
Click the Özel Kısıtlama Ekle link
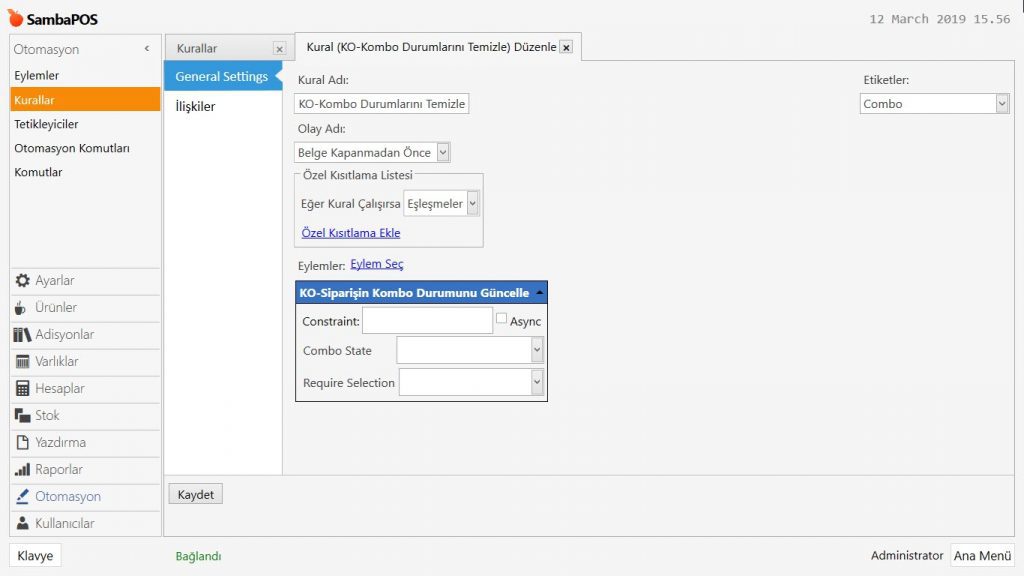[350, 233]
